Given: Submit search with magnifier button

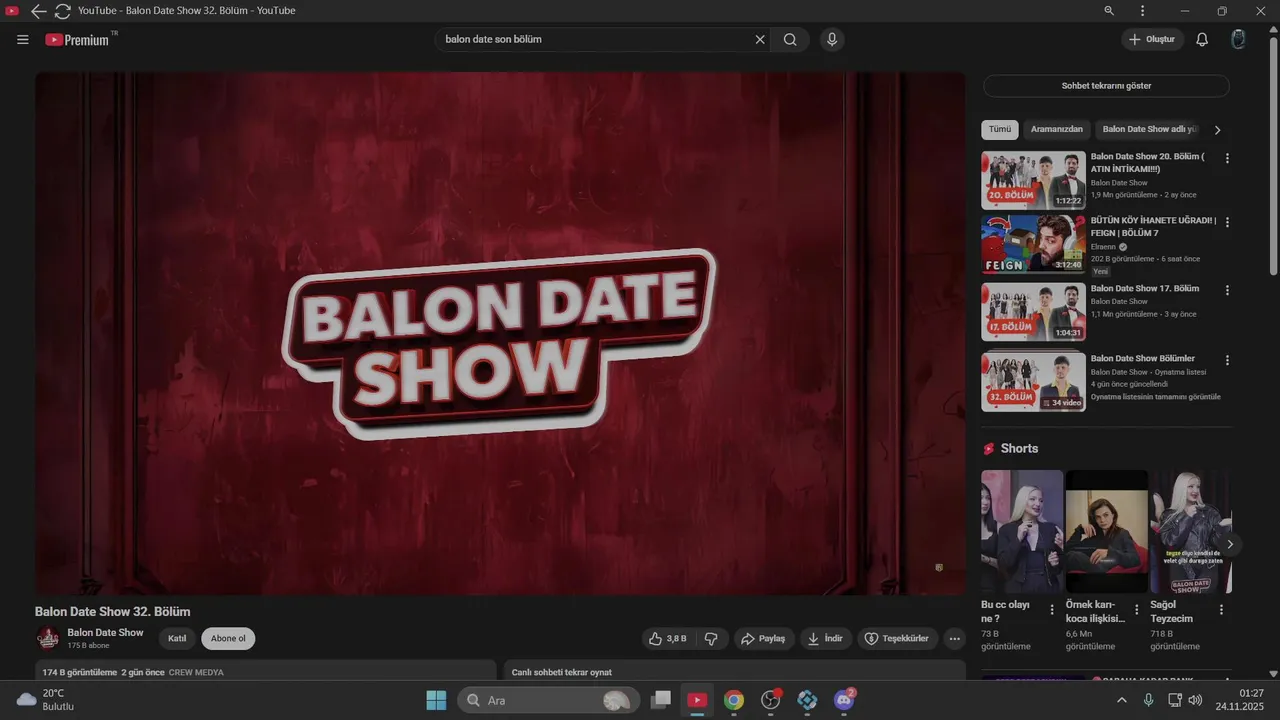Looking at the screenshot, I should (x=790, y=40).
